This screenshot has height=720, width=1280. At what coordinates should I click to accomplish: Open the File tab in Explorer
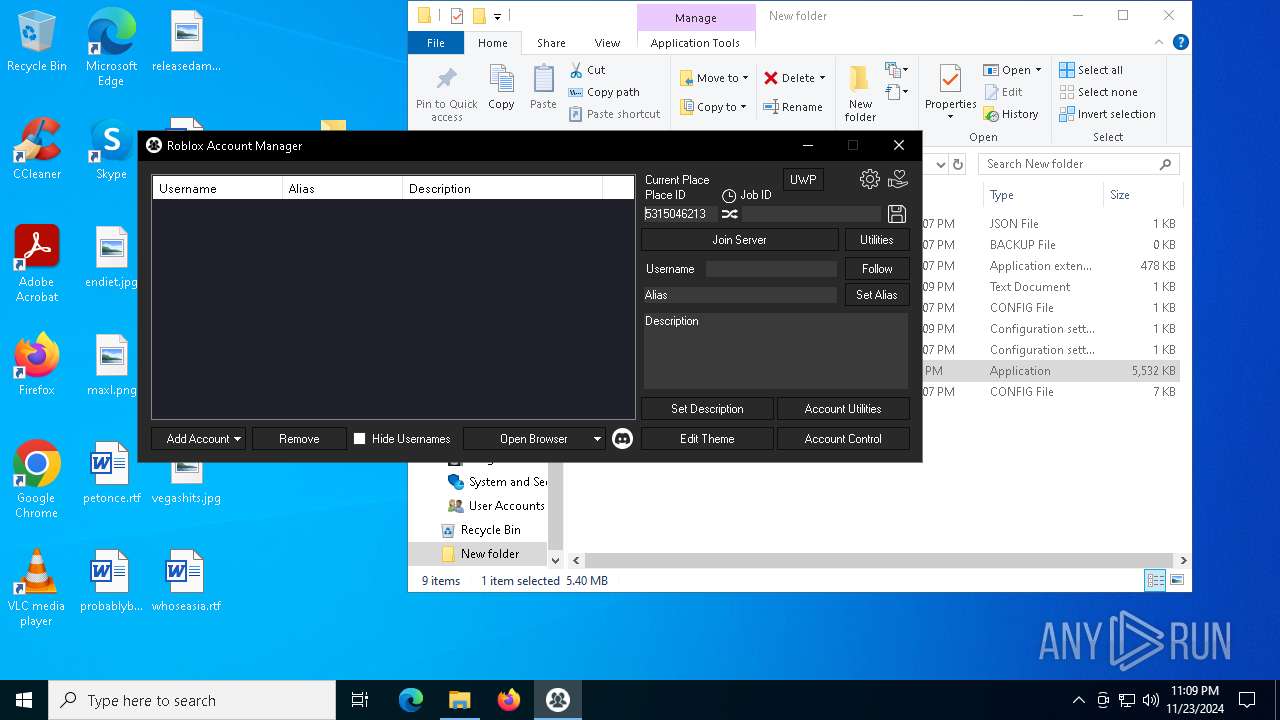point(436,43)
